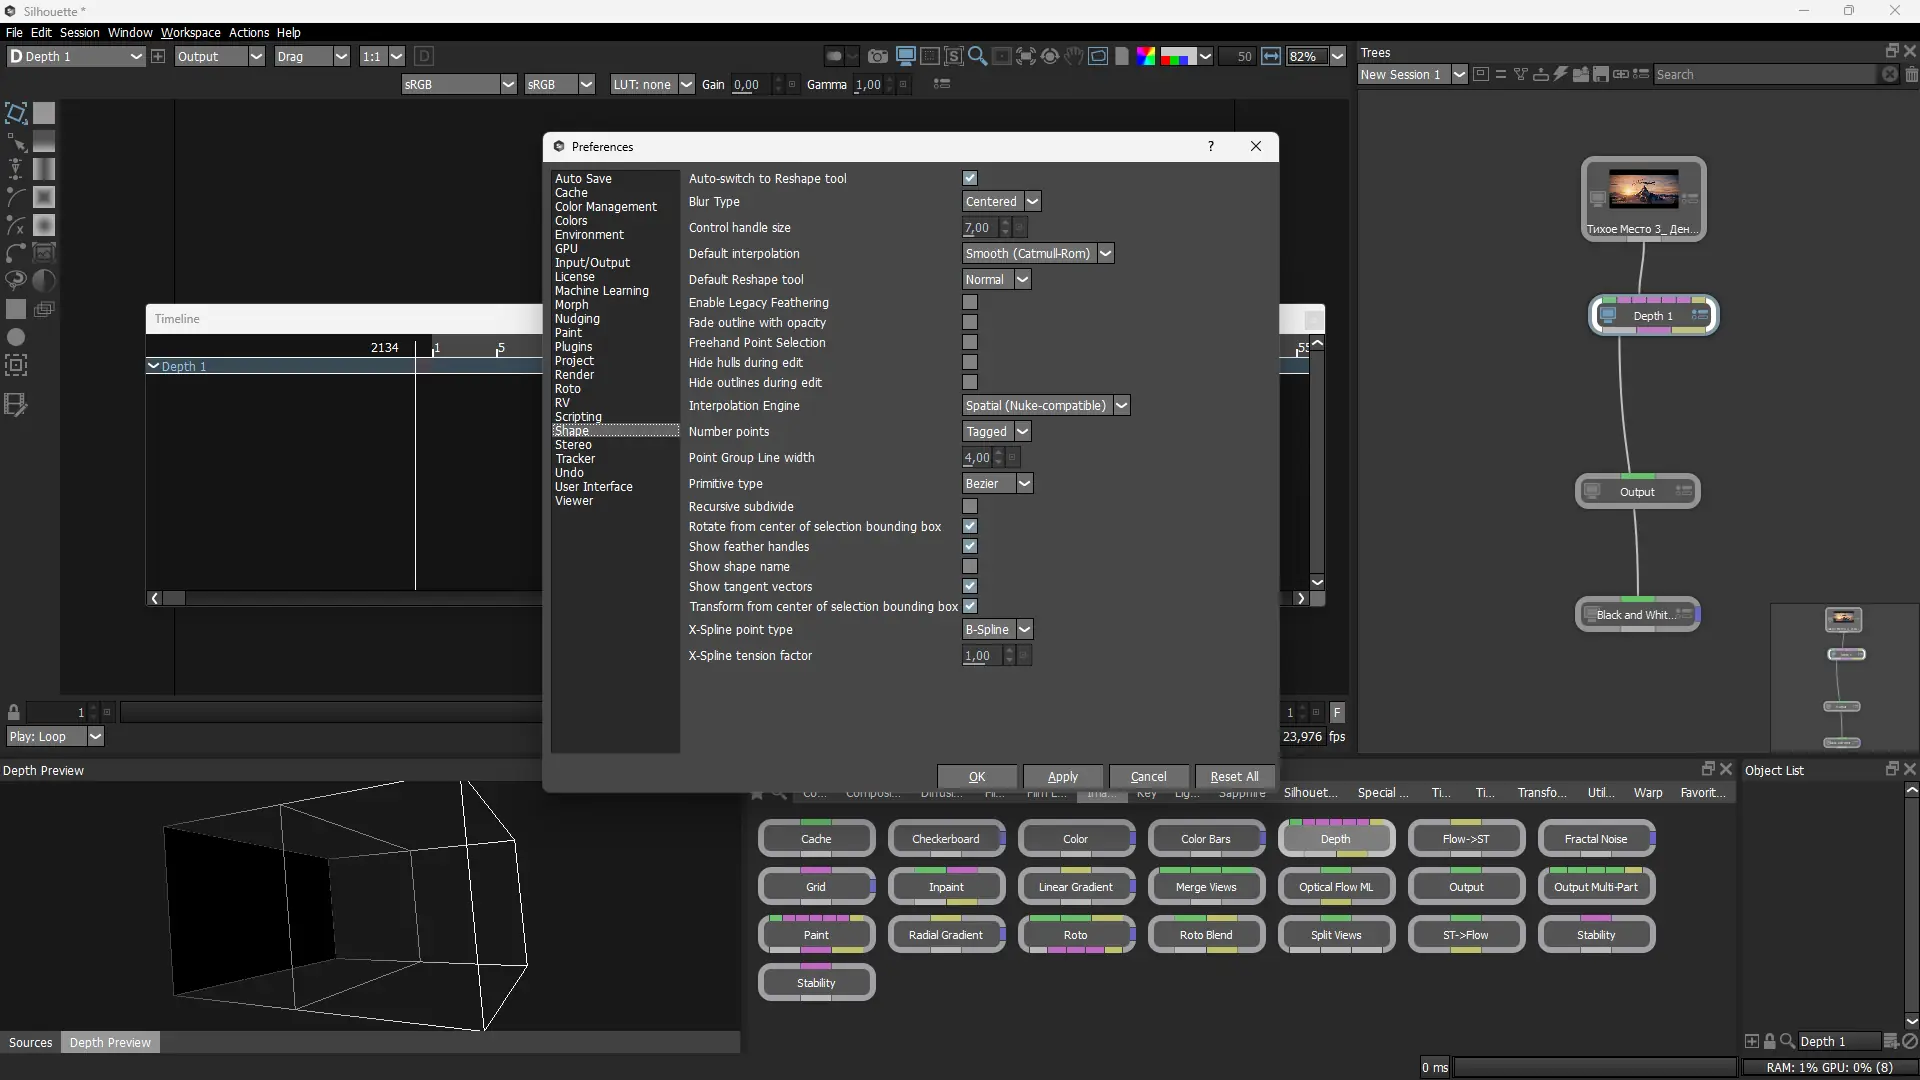Toggle the blue monitor display icon
Viewport: 1920px width, 1080px height.
pos(905,57)
